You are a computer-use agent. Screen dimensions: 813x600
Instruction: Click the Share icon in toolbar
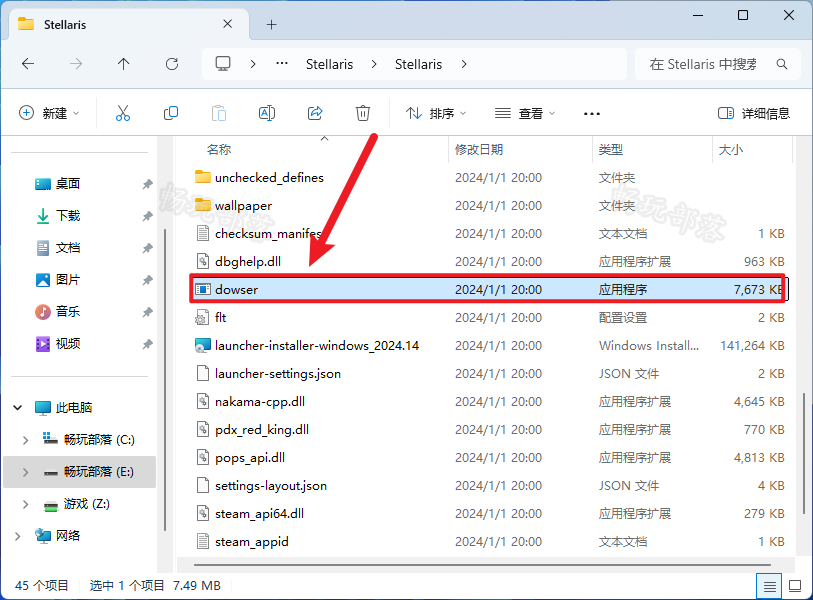click(x=315, y=113)
